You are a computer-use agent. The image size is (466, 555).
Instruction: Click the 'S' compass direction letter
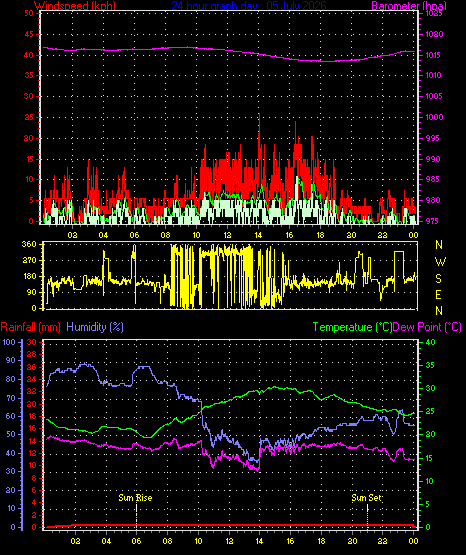pyautogui.click(x=438, y=279)
